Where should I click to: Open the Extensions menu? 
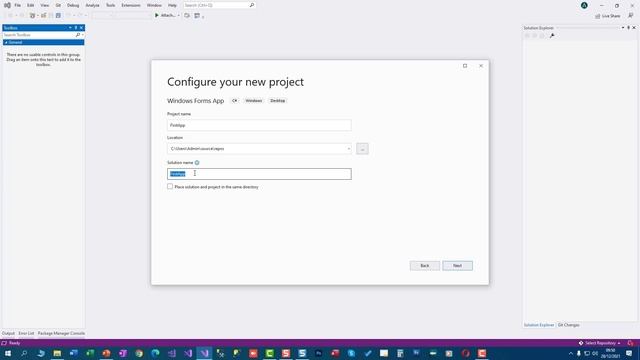click(131, 5)
